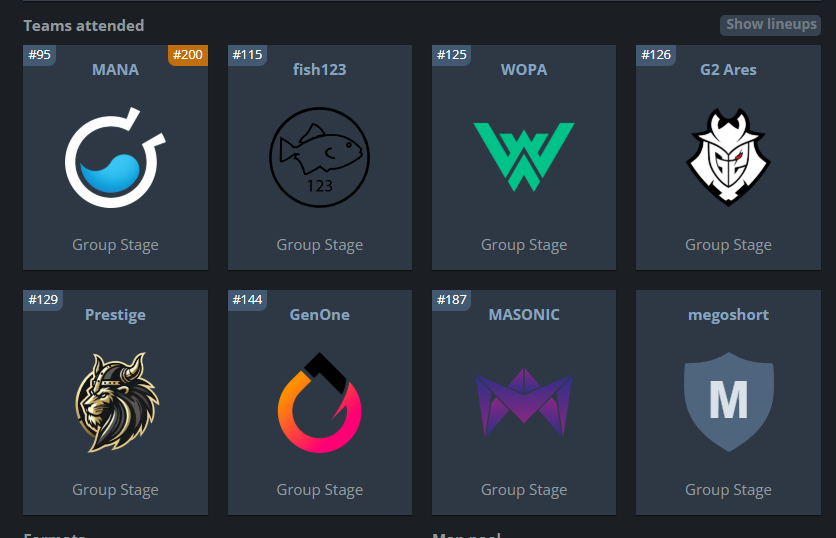Click the Show lineups button

[x=770, y=25]
